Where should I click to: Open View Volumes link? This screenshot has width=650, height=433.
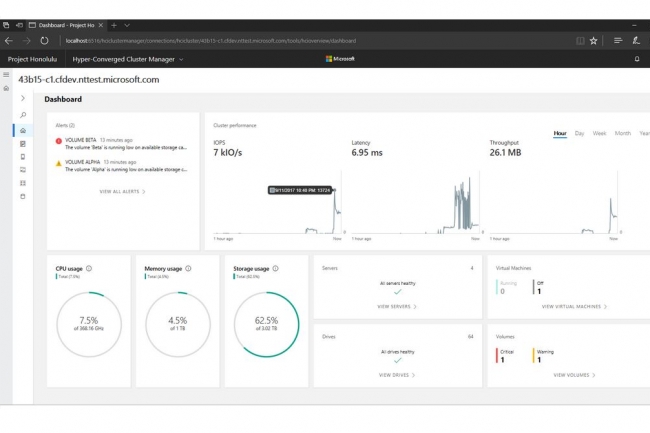click(x=574, y=375)
